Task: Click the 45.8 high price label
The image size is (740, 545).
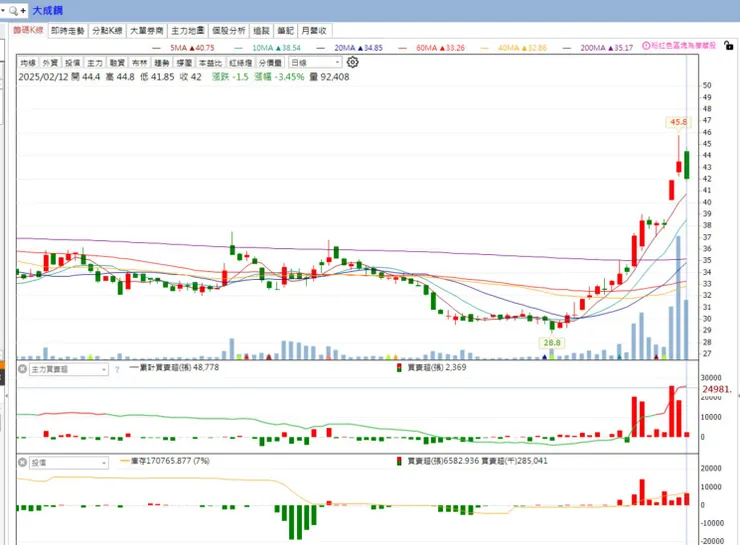Action: coord(678,122)
